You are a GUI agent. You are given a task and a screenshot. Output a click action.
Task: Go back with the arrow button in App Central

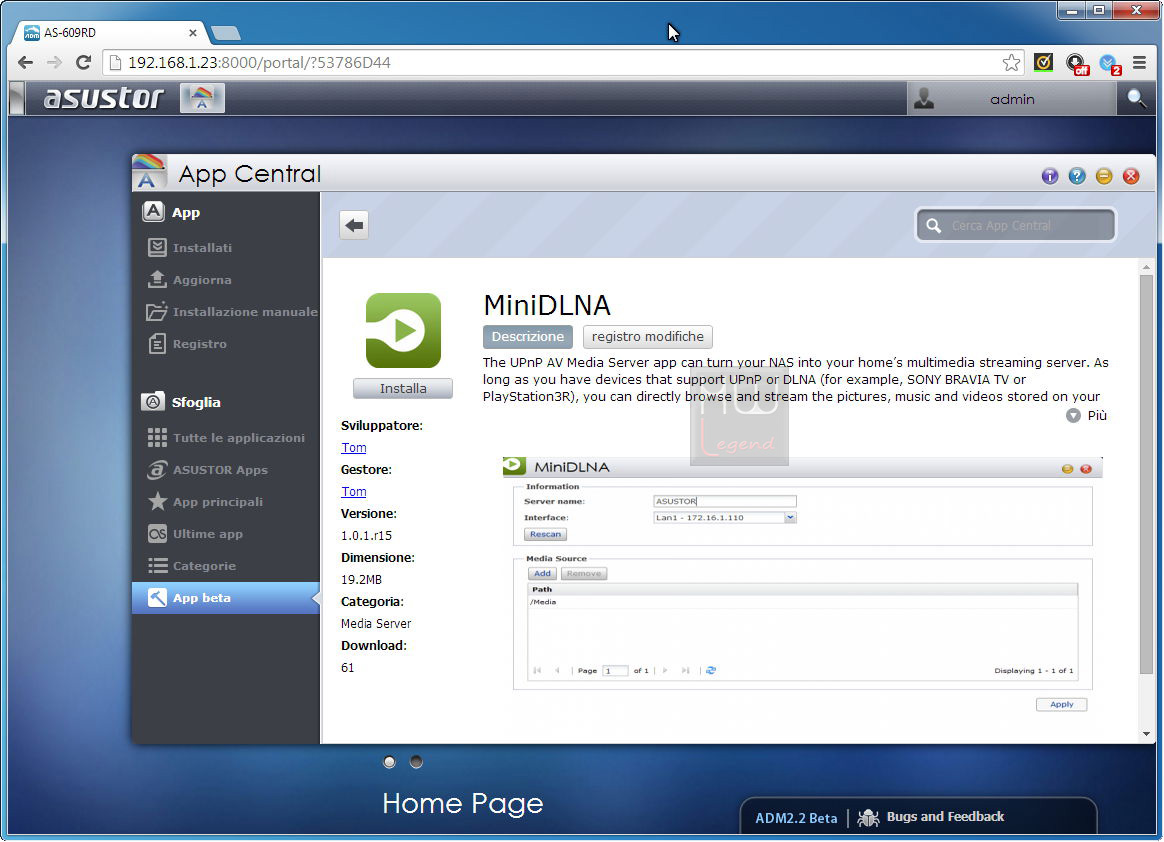coord(354,225)
